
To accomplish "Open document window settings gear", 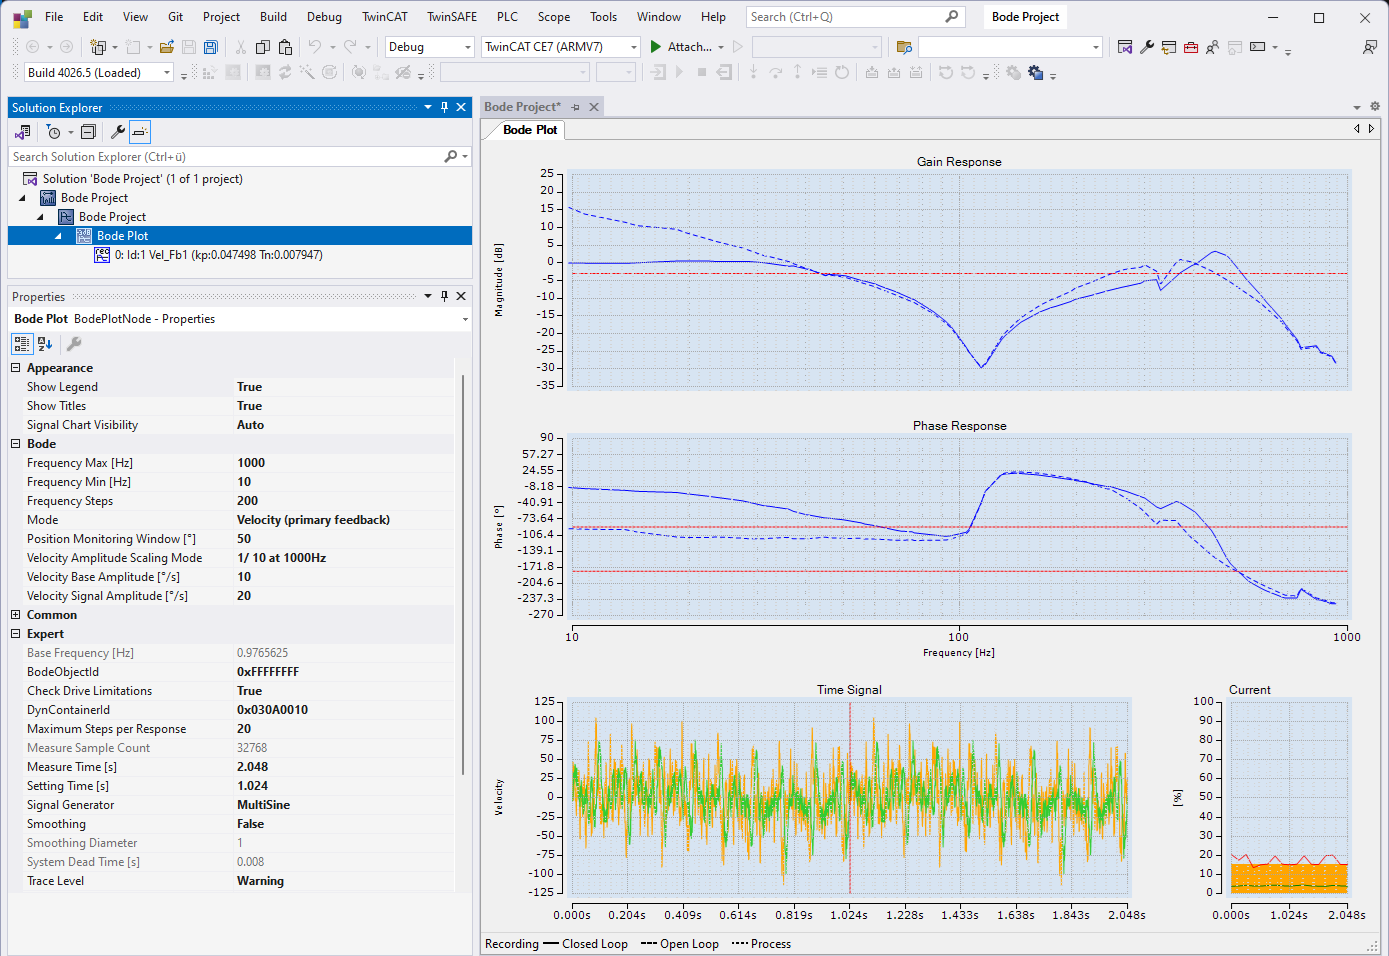I will (1375, 106).
